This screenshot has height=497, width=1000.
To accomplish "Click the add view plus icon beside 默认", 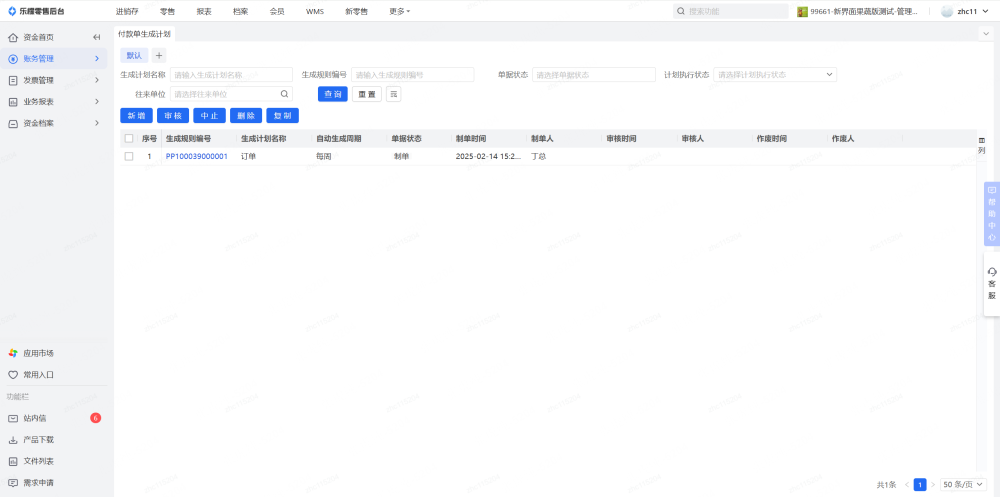I will pos(158,55).
